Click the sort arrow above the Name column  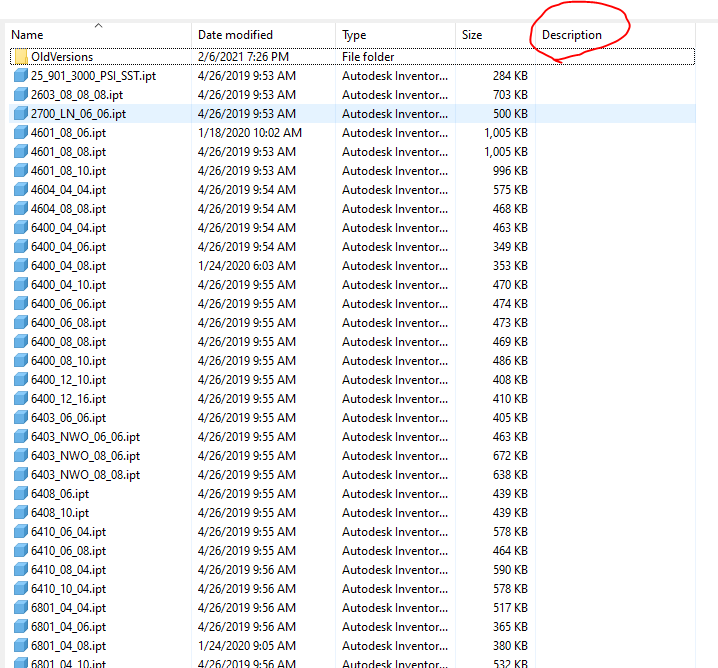click(98, 26)
